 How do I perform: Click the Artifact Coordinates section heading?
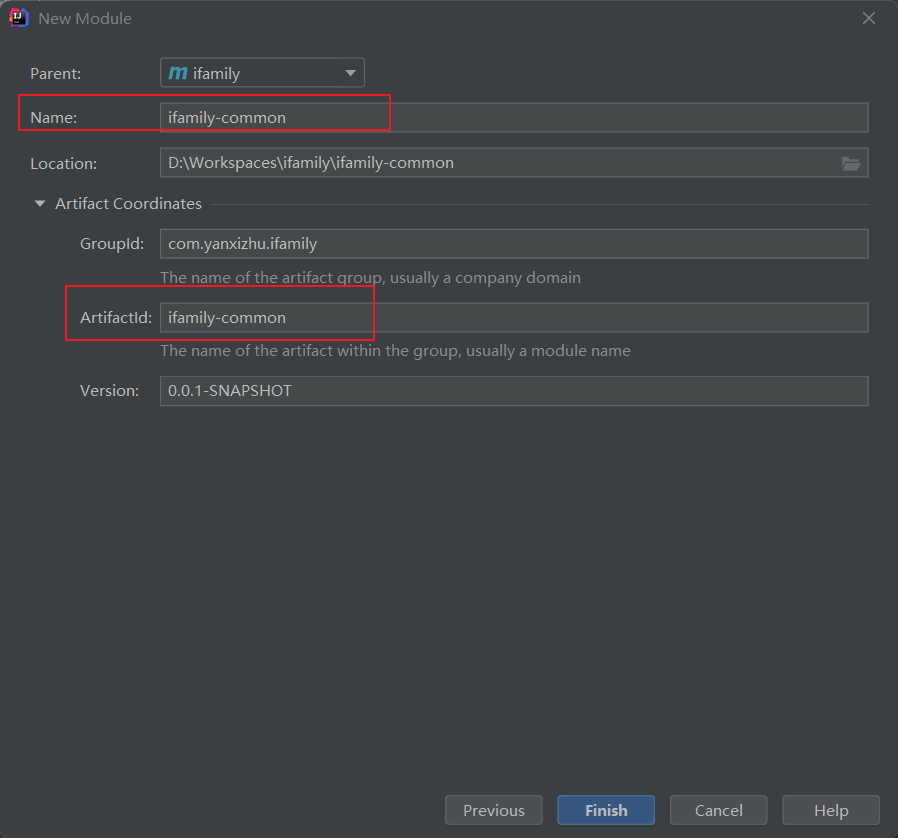coord(128,204)
